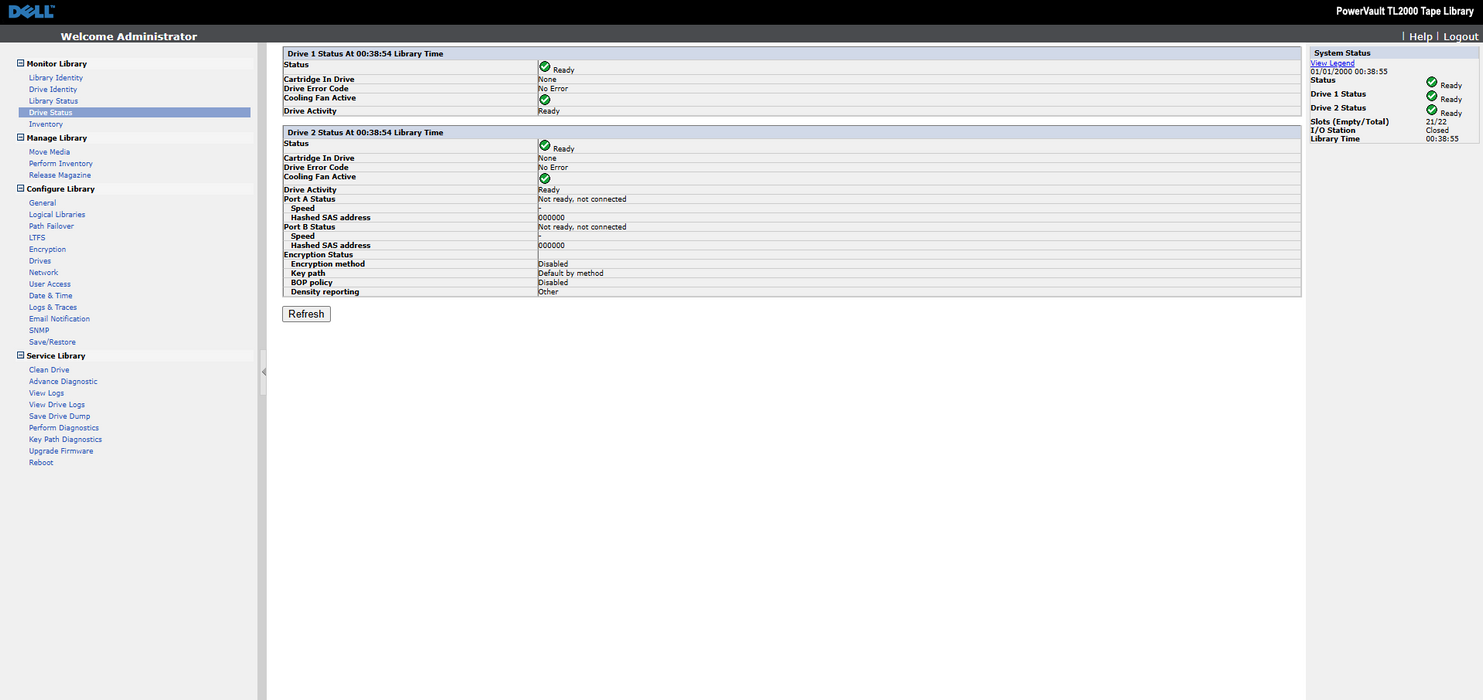Open Path Failover settings
1483x700 pixels.
tap(51, 226)
